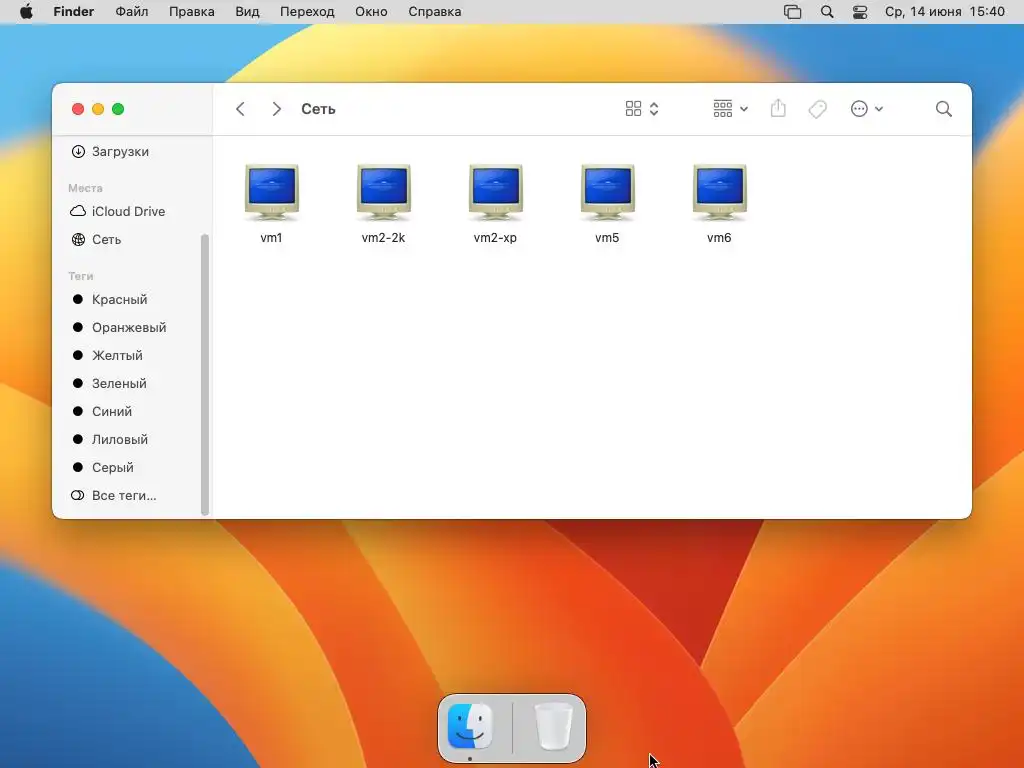Click the Finder icon in the Dock
This screenshot has height=768, width=1024.
(x=470, y=727)
